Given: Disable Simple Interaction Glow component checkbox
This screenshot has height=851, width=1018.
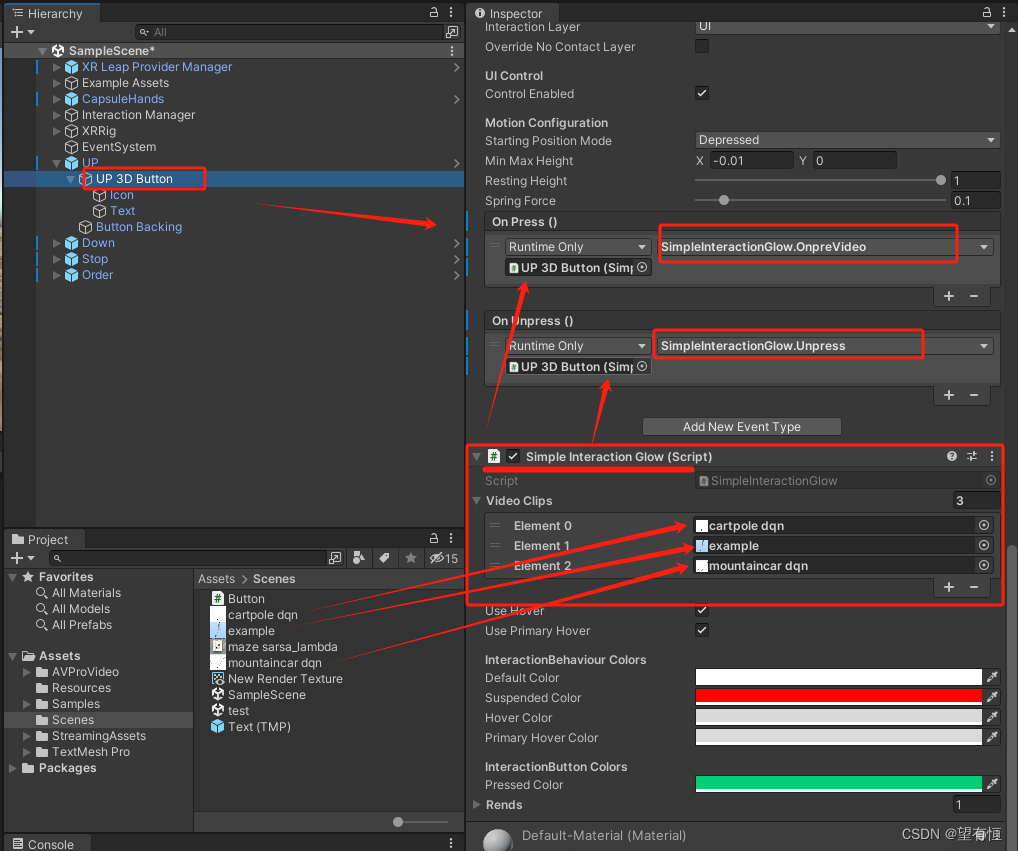Looking at the screenshot, I should [x=513, y=456].
